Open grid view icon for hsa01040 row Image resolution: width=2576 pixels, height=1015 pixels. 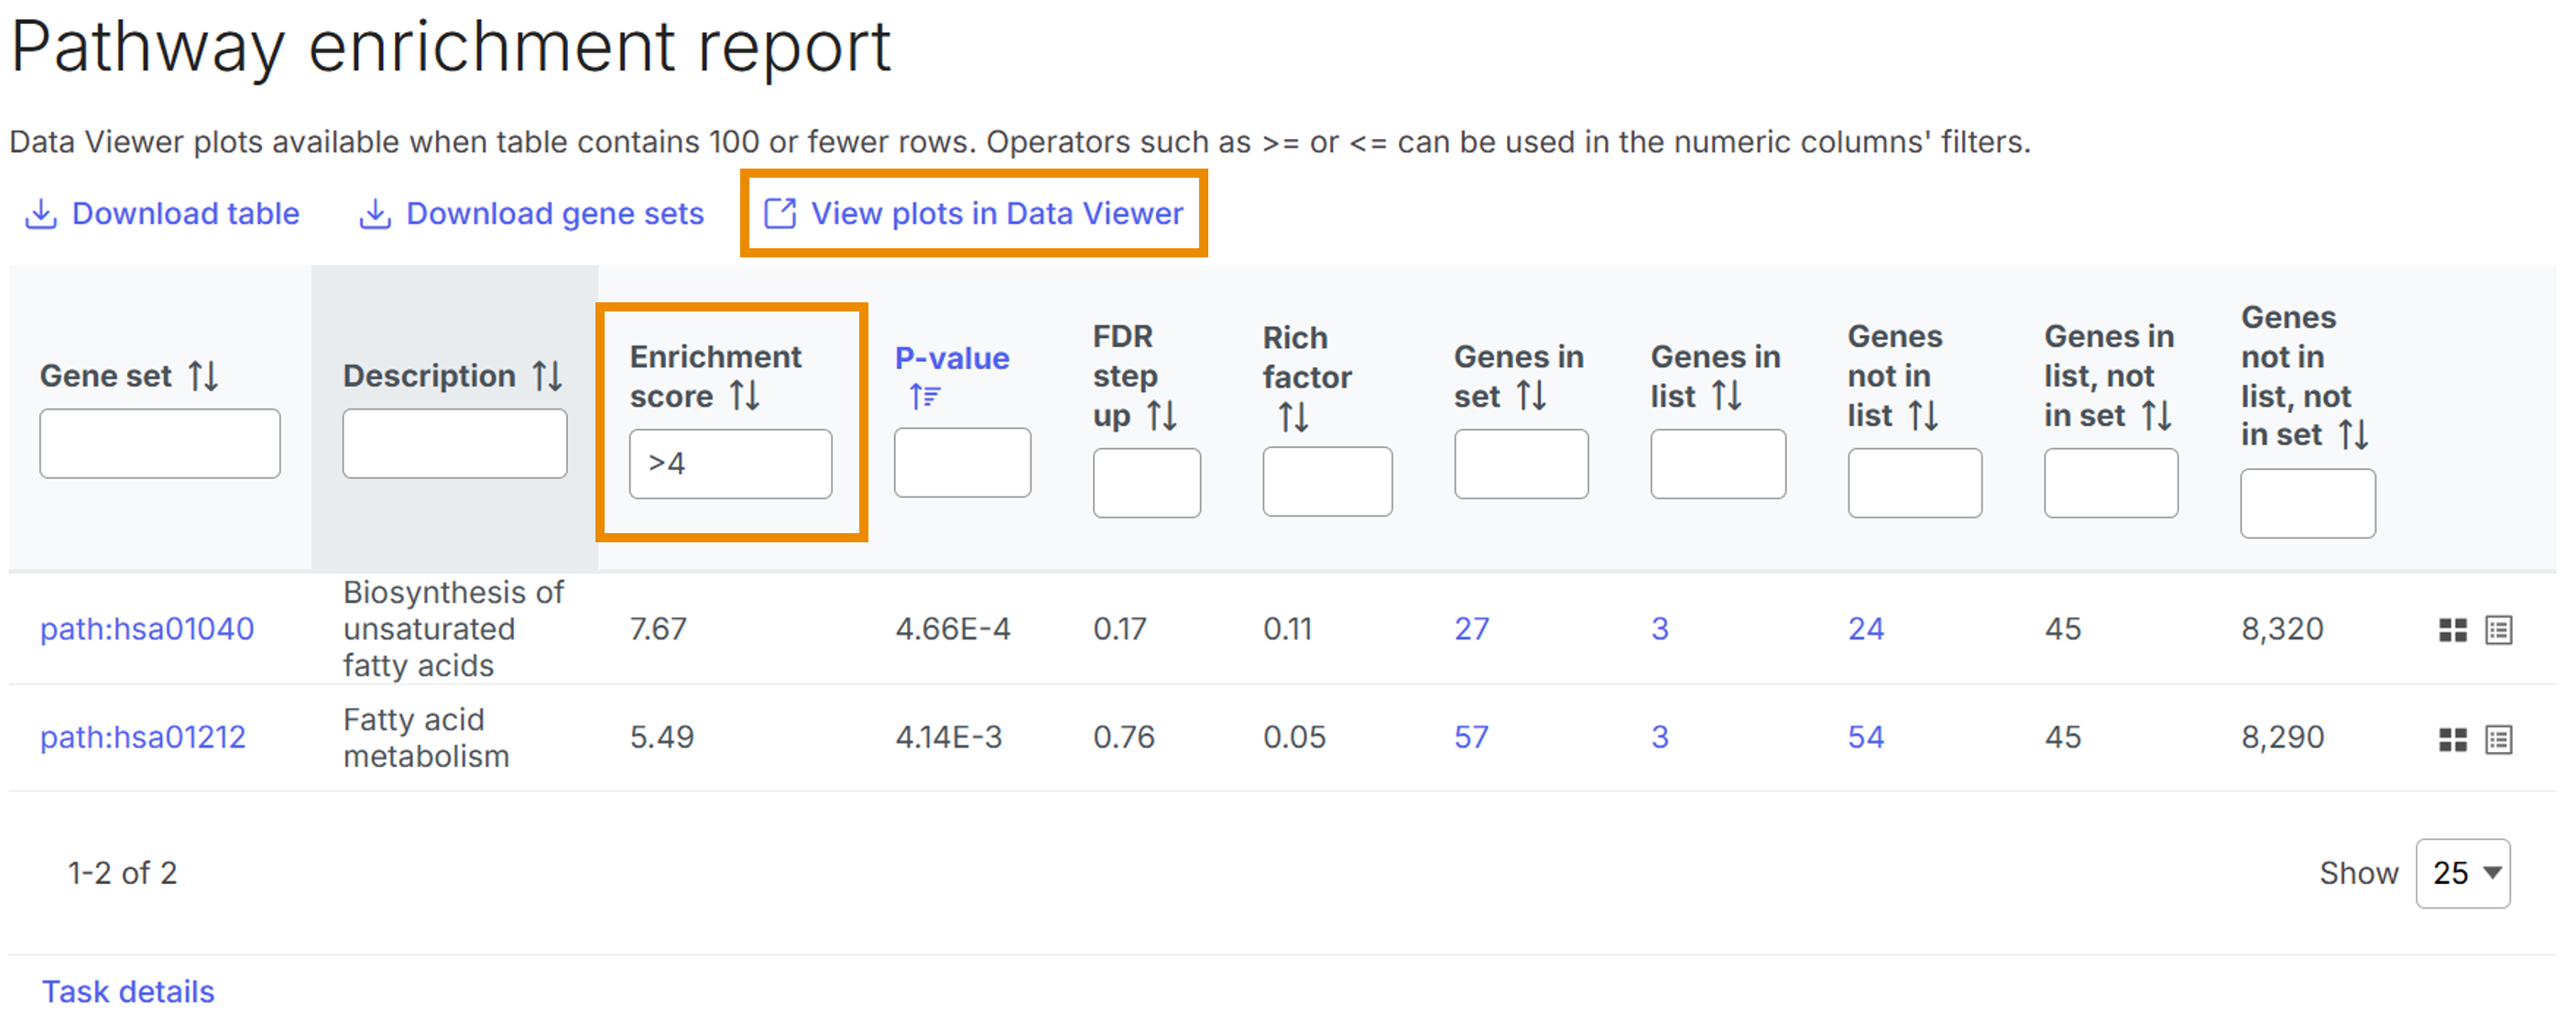point(2452,630)
